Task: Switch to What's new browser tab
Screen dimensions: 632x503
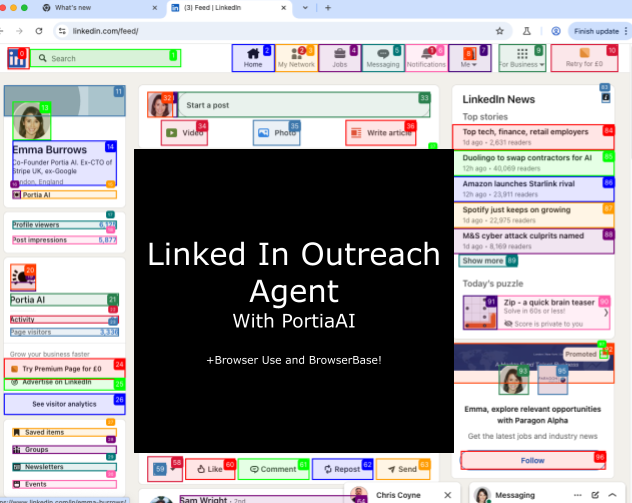Action: [x=99, y=8]
